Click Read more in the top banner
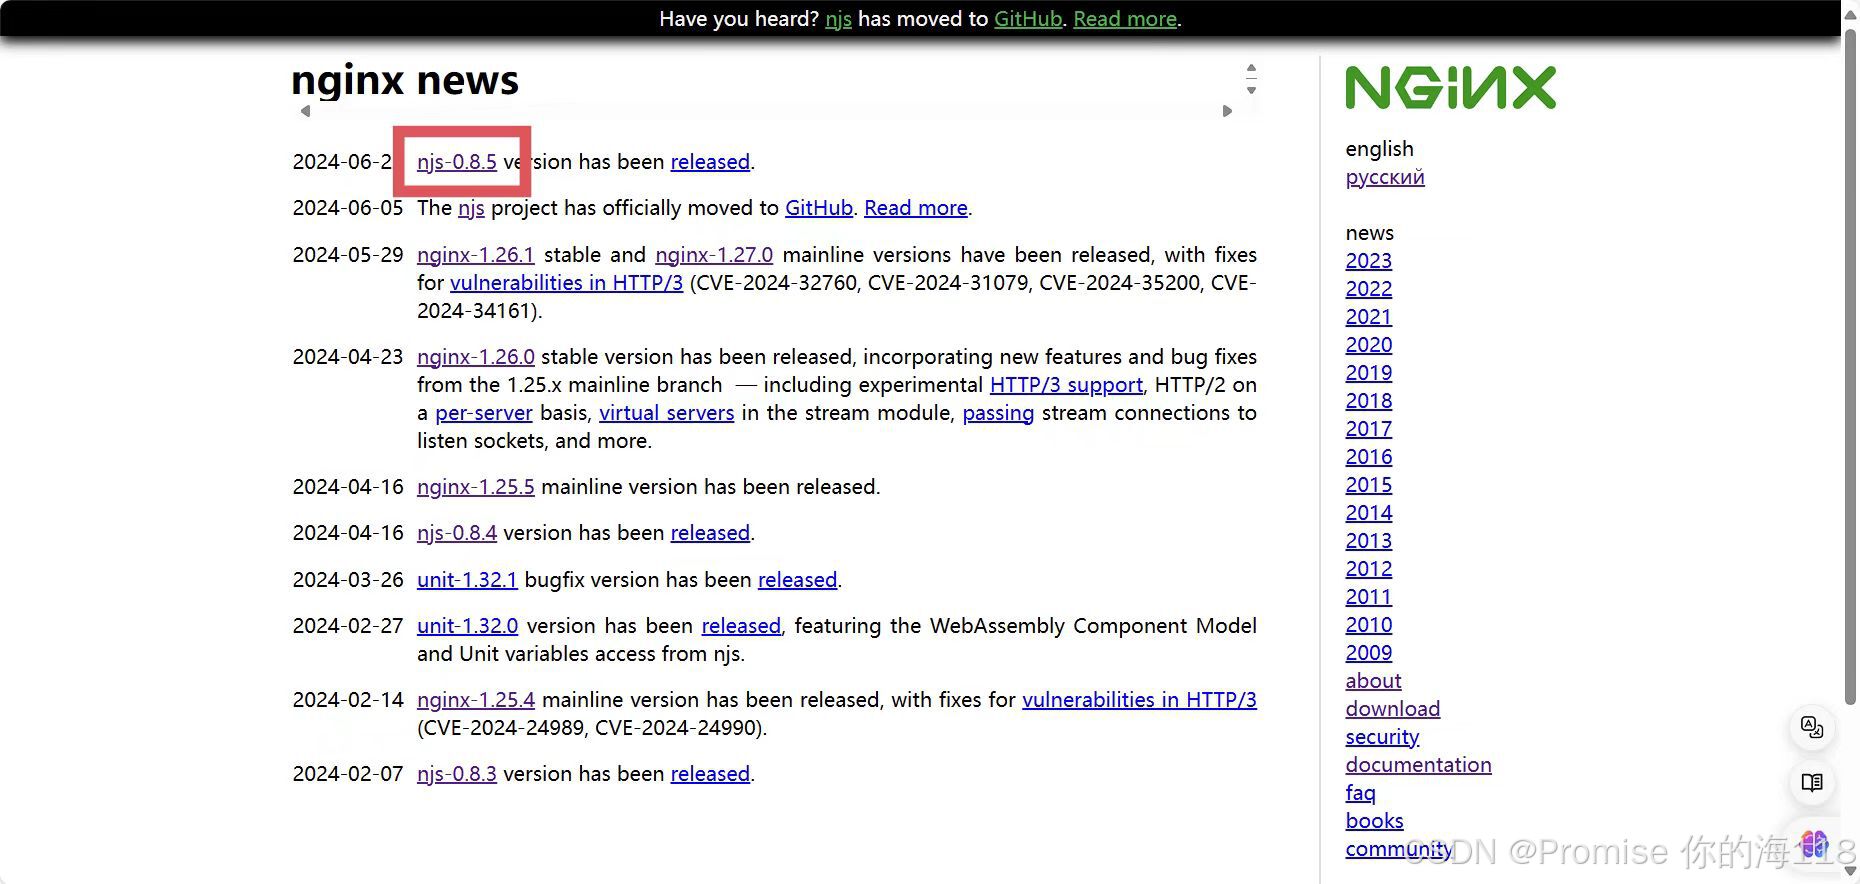The image size is (1860, 884). pyautogui.click(x=1125, y=19)
